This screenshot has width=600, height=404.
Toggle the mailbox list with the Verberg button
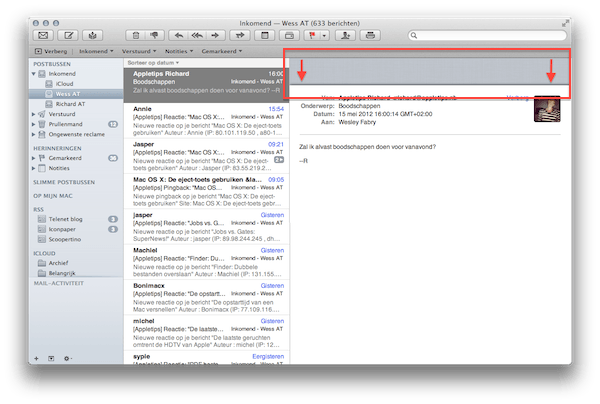(x=51, y=51)
